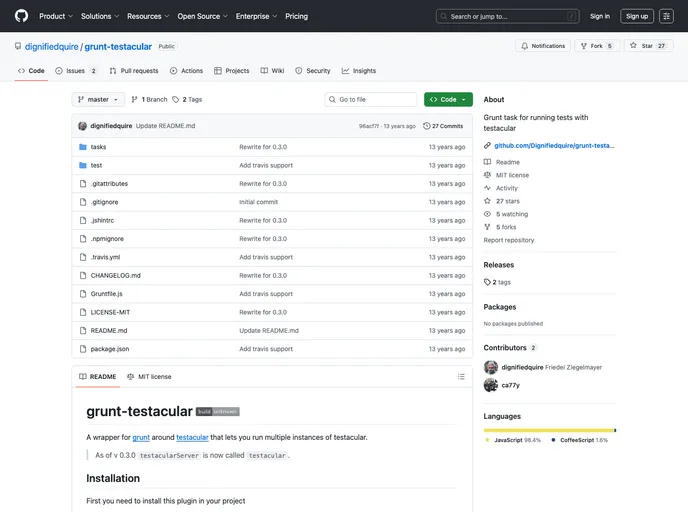688x512 pixels.
Task: Switch to the Wiki tab
Action: (272, 71)
